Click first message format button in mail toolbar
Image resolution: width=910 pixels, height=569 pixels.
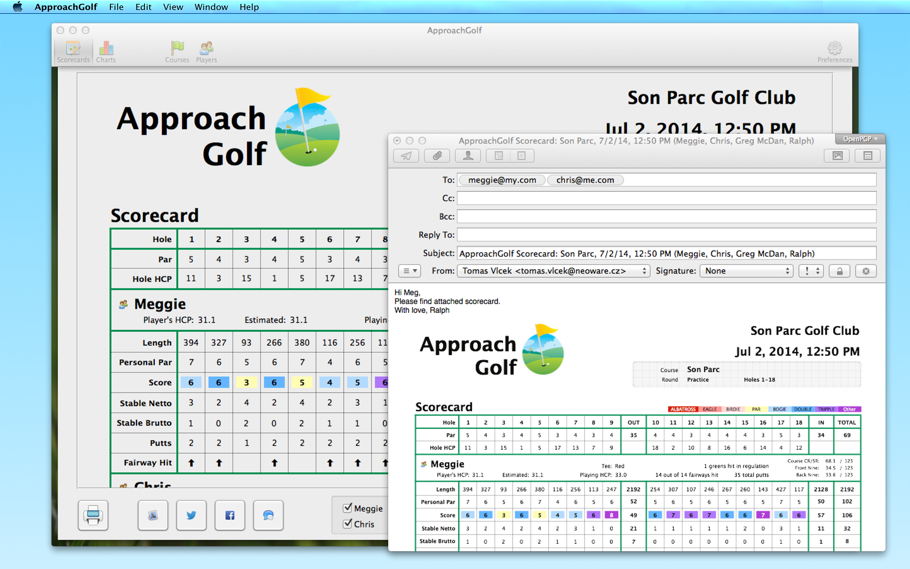pyautogui.click(x=499, y=156)
